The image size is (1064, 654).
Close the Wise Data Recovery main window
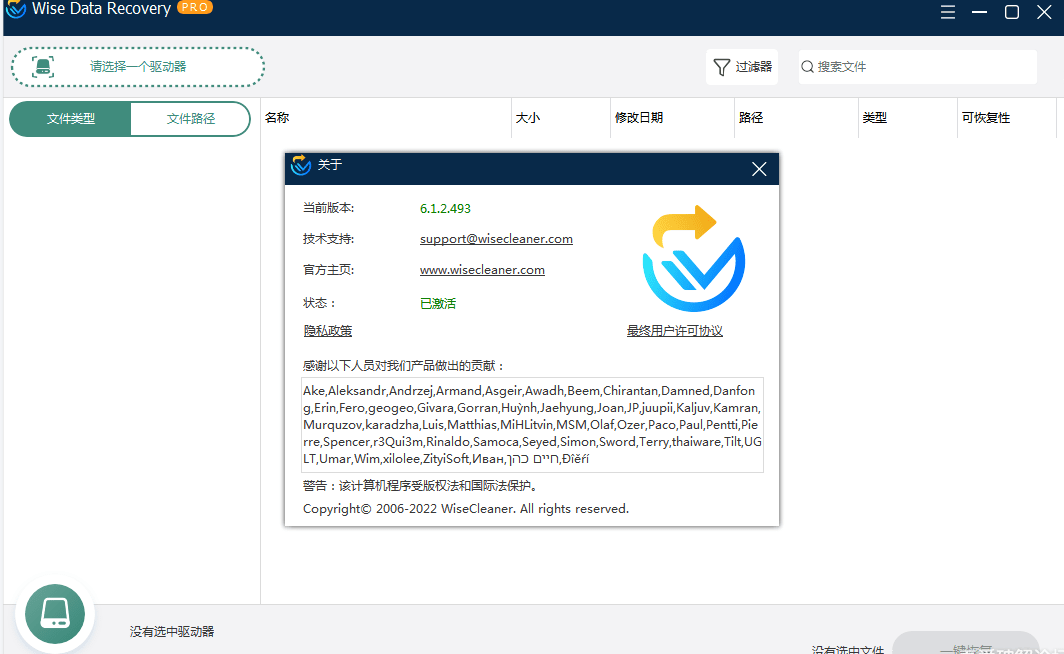(1044, 12)
